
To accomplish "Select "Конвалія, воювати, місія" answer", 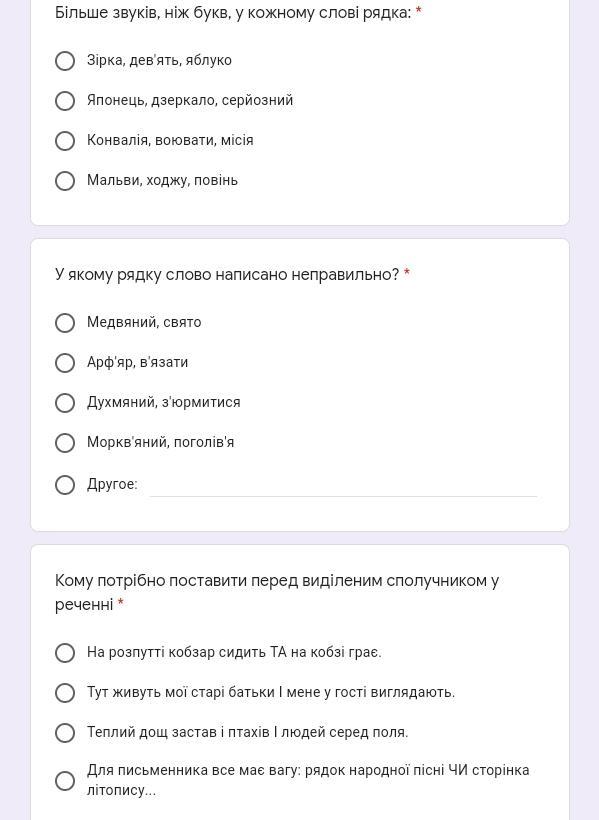I will (x=65, y=141).
